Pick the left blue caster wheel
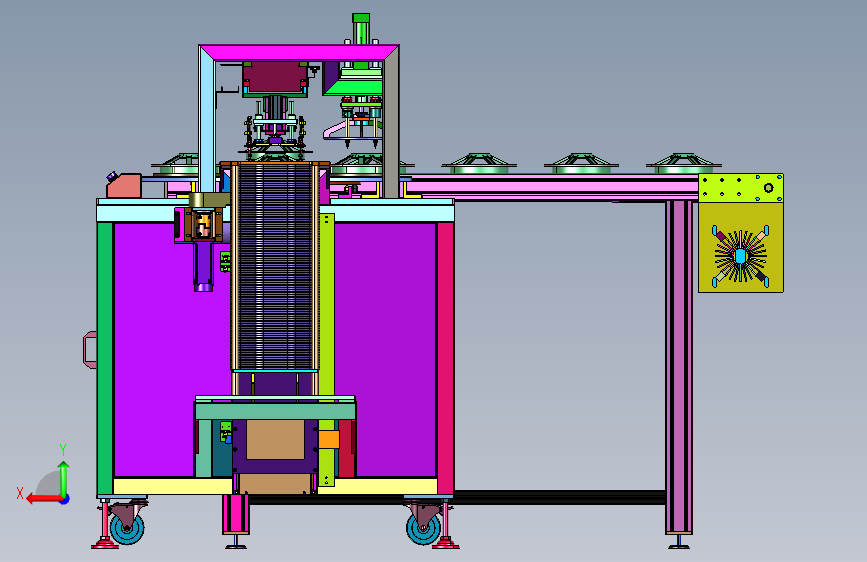Screen dimensions: 867x562 coord(127,528)
